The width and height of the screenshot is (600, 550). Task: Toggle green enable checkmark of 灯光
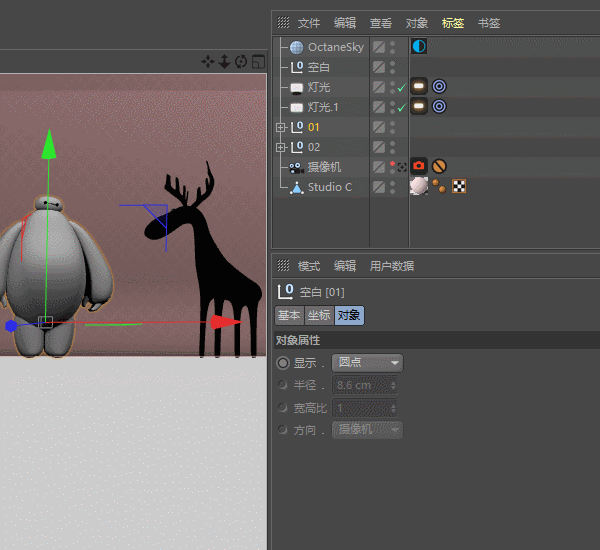tap(401, 88)
